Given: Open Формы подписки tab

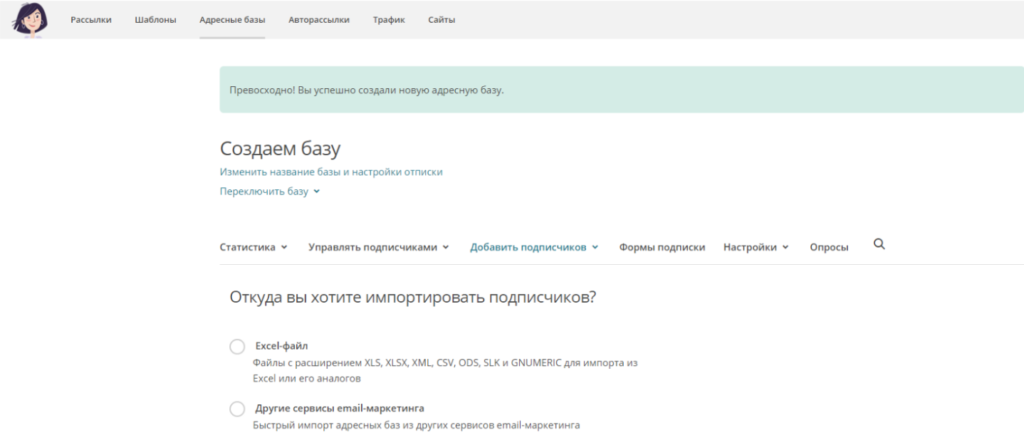Looking at the screenshot, I should pos(662,248).
